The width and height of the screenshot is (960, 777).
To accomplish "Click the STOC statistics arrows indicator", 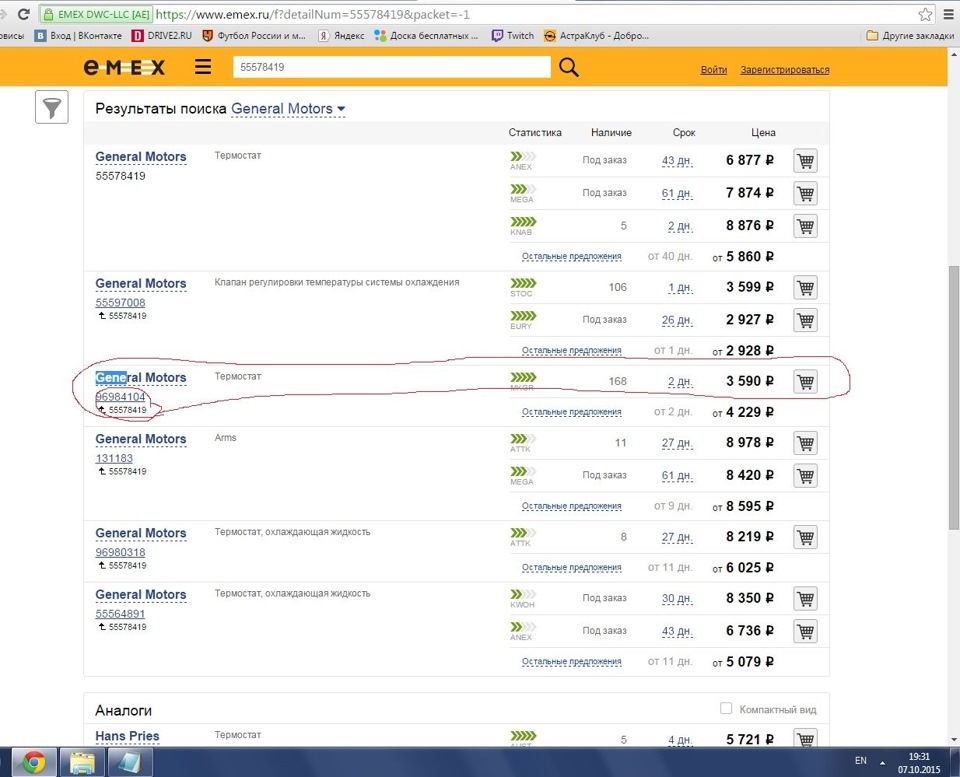I will [523, 283].
